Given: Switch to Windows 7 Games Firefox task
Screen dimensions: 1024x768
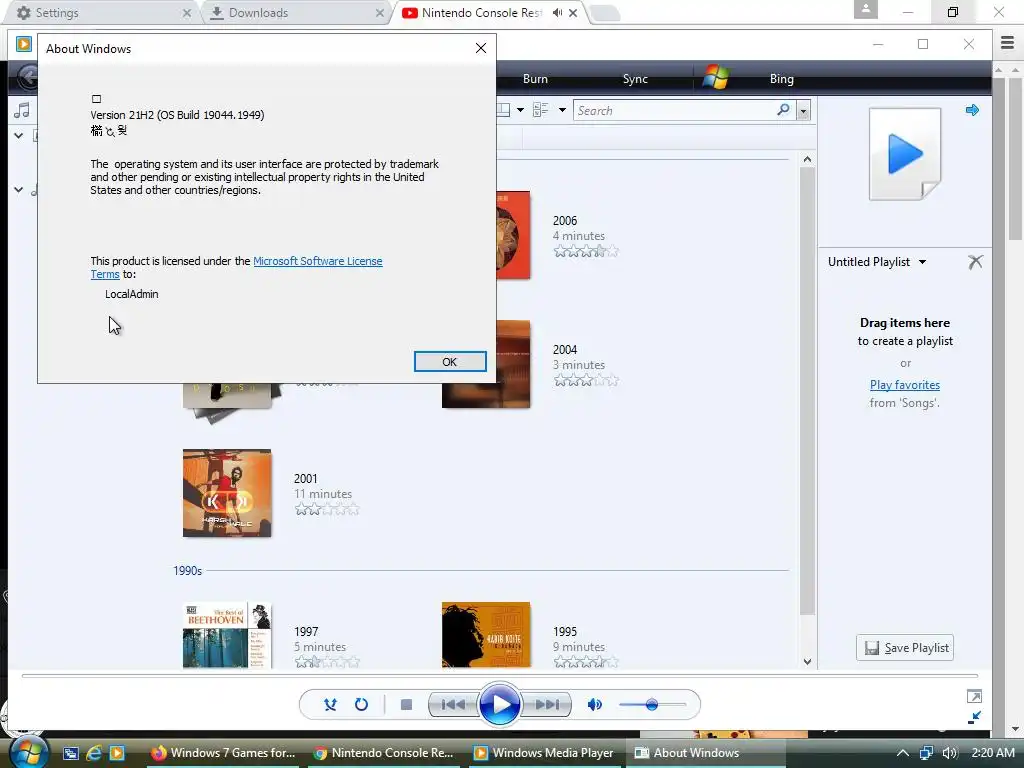Looking at the screenshot, I should click(224, 753).
